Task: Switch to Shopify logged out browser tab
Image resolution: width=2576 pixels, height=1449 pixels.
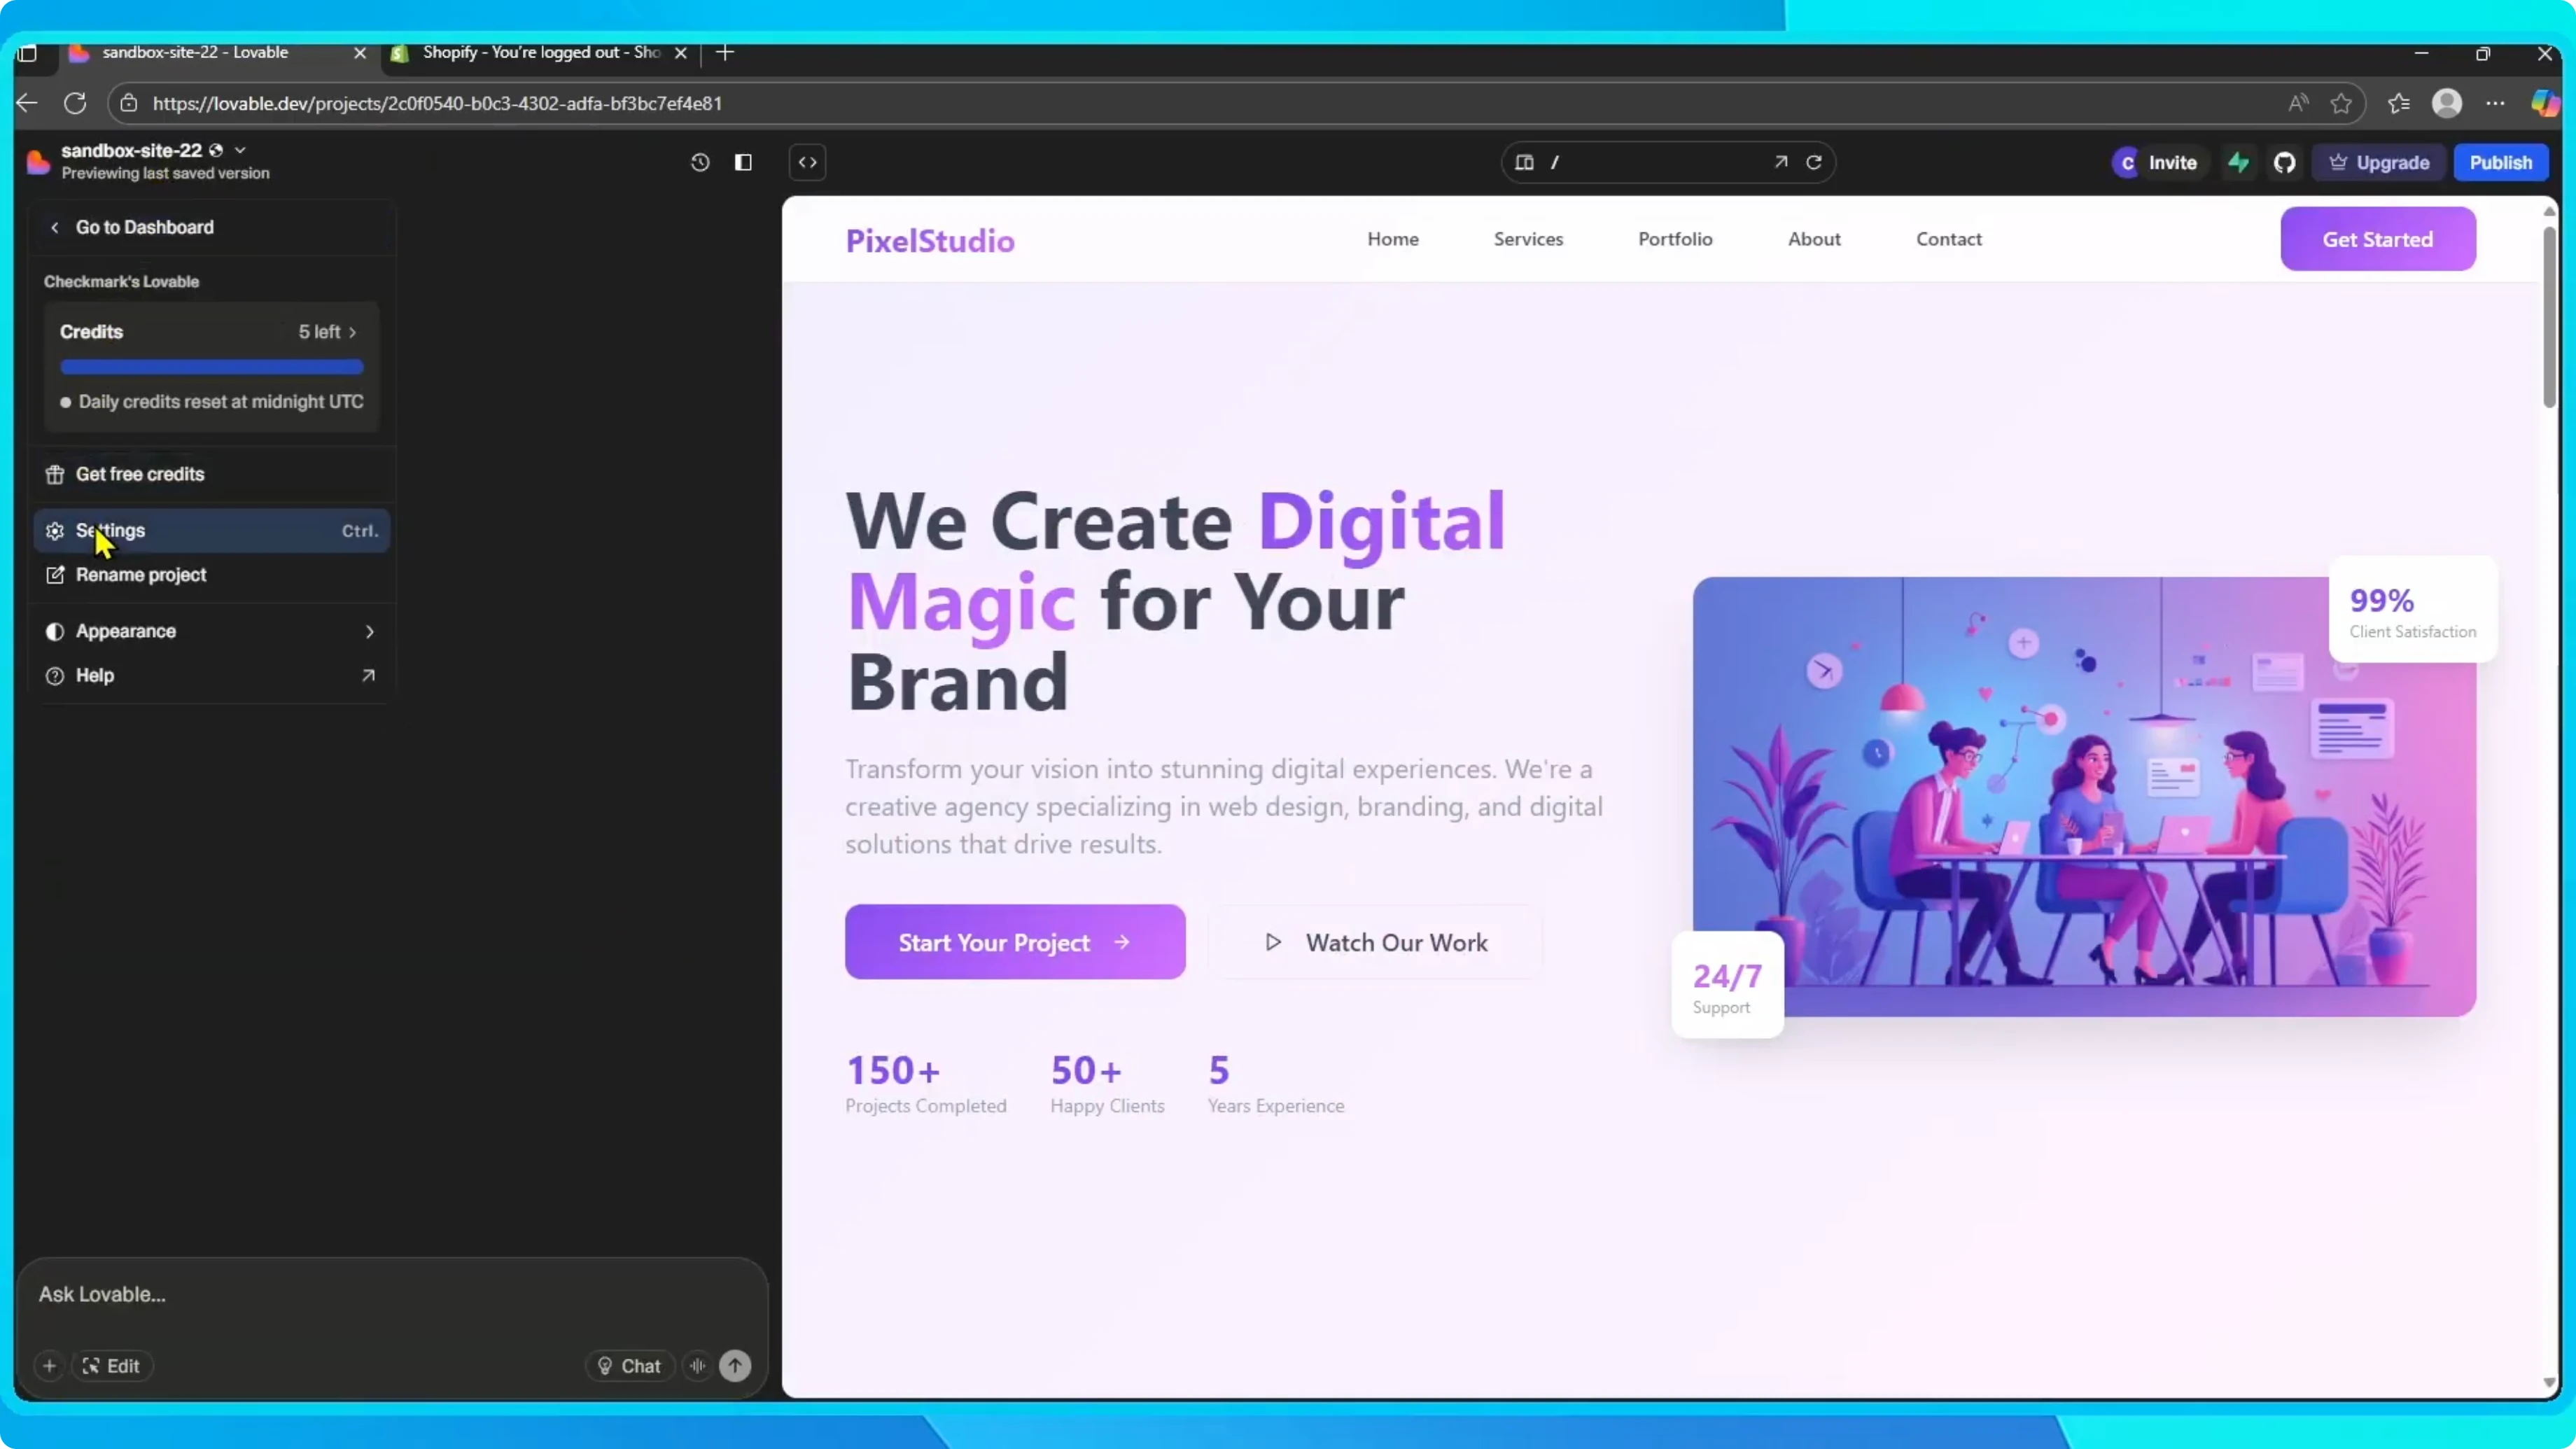Action: click(x=540, y=53)
